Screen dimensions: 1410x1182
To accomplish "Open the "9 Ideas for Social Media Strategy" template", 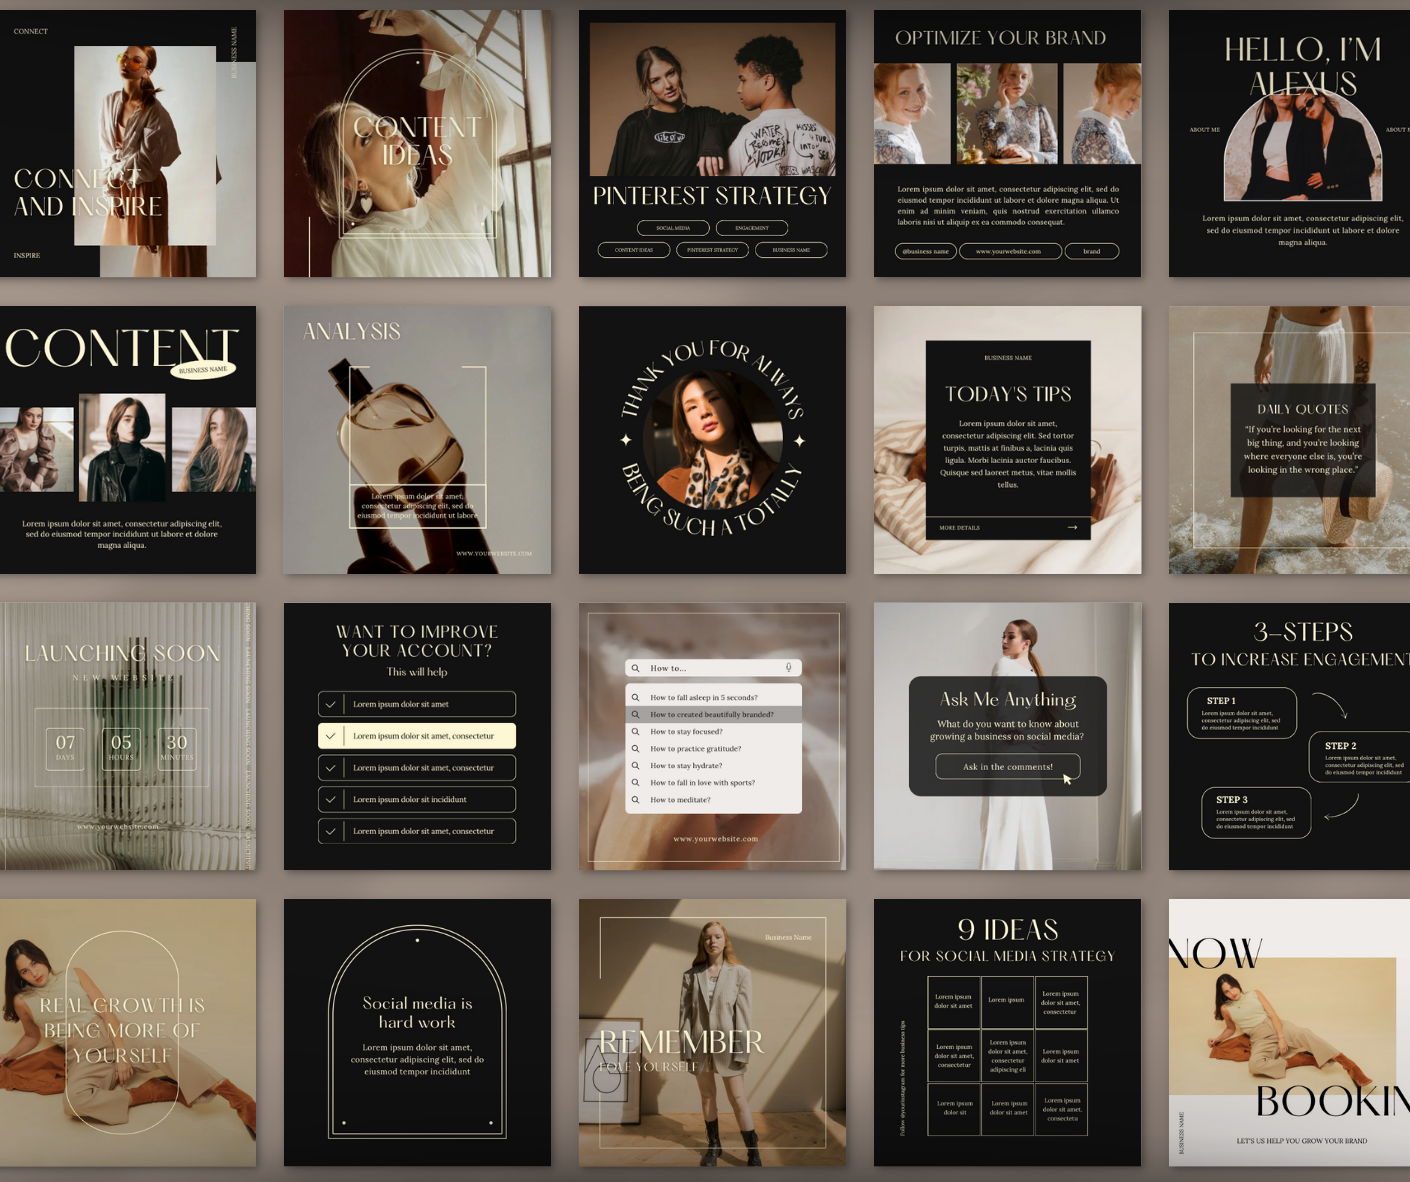I will (x=1007, y=1032).
